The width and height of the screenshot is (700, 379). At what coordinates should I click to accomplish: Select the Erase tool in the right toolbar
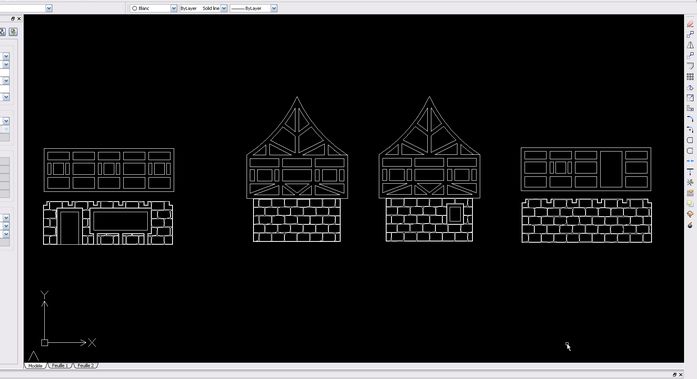coord(691,24)
